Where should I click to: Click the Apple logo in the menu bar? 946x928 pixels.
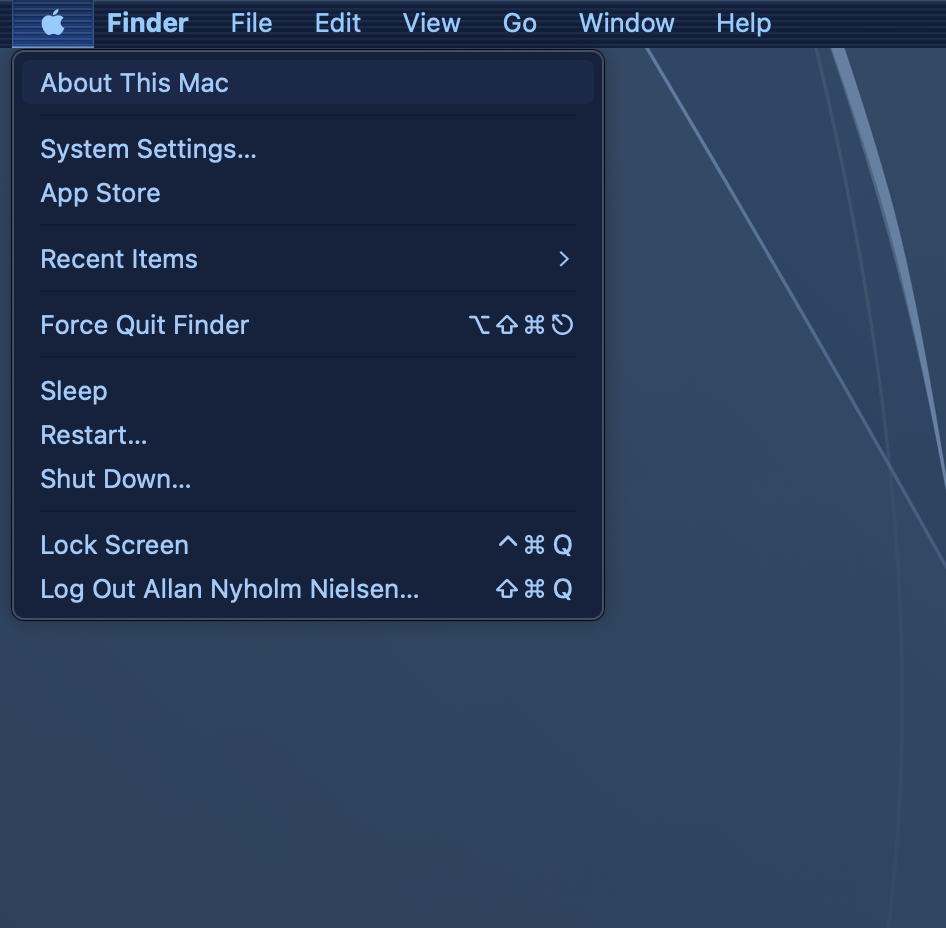coord(53,24)
